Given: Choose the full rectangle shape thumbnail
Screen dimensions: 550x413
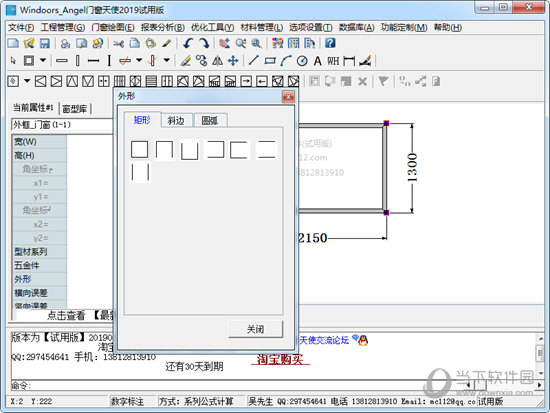Looking at the screenshot, I should [x=140, y=149].
